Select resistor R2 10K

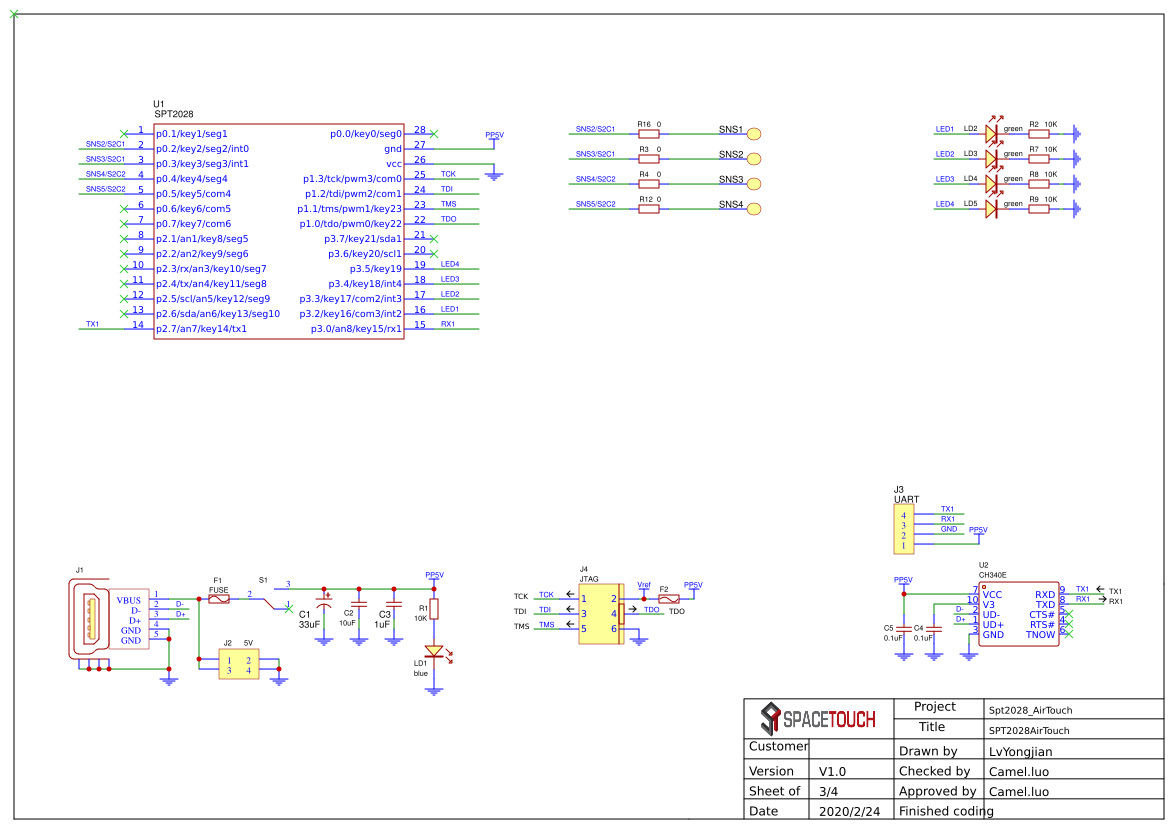(x=1038, y=134)
